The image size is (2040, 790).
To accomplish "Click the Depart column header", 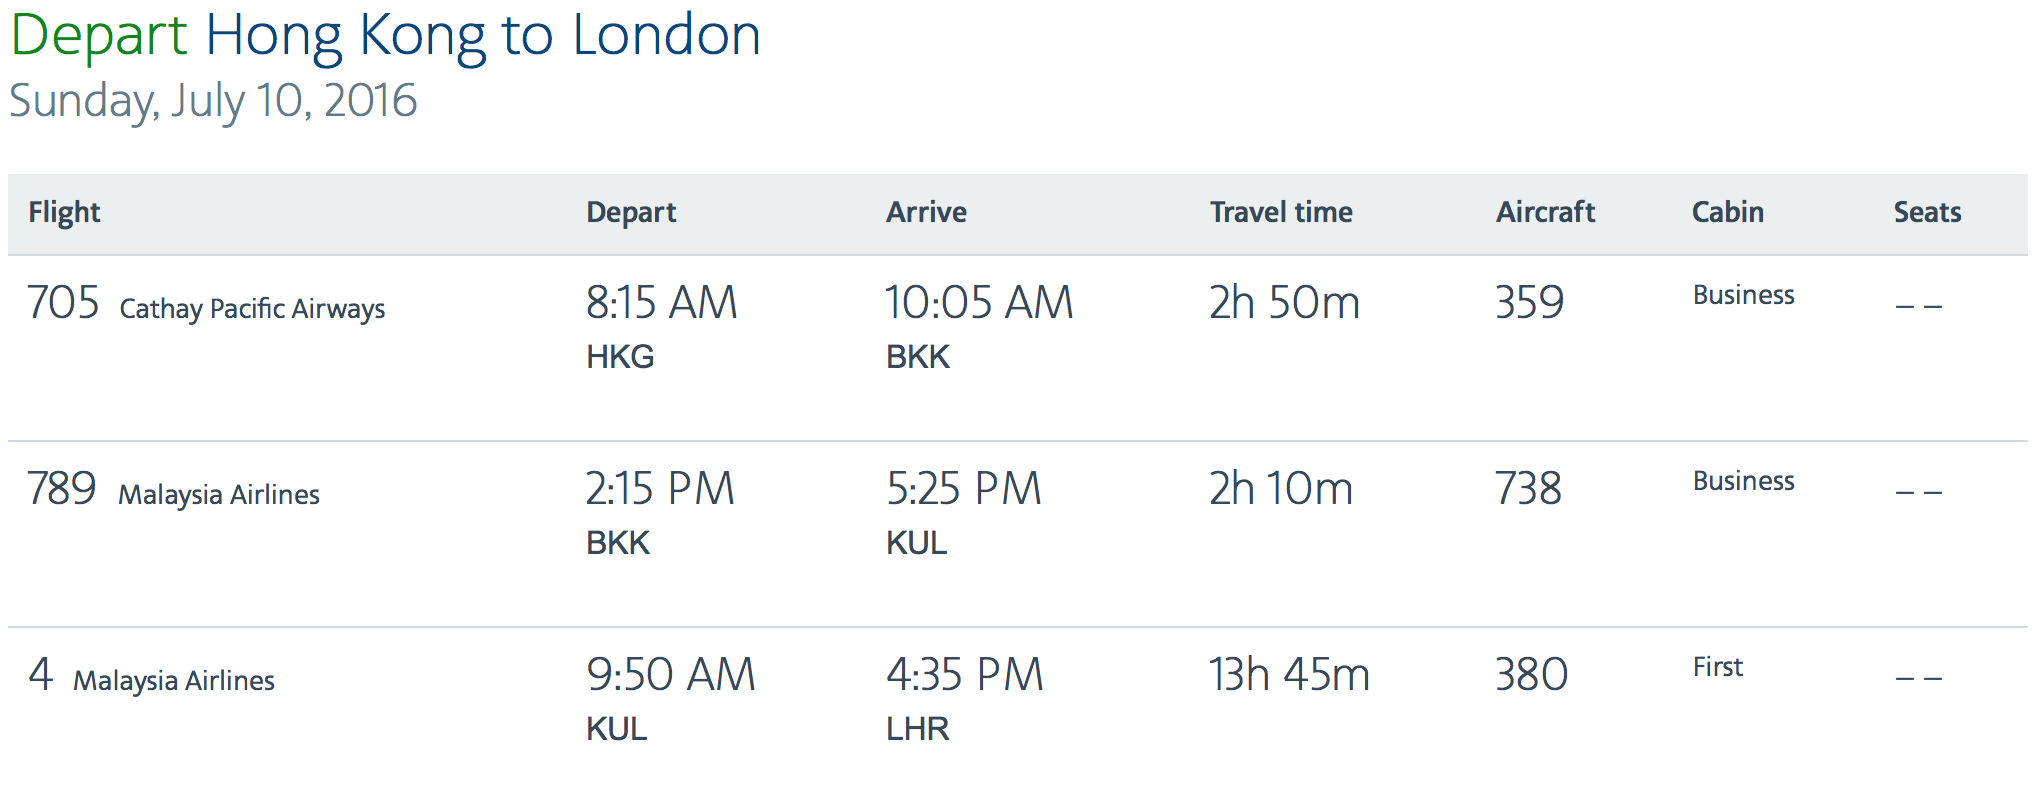I will (x=631, y=212).
